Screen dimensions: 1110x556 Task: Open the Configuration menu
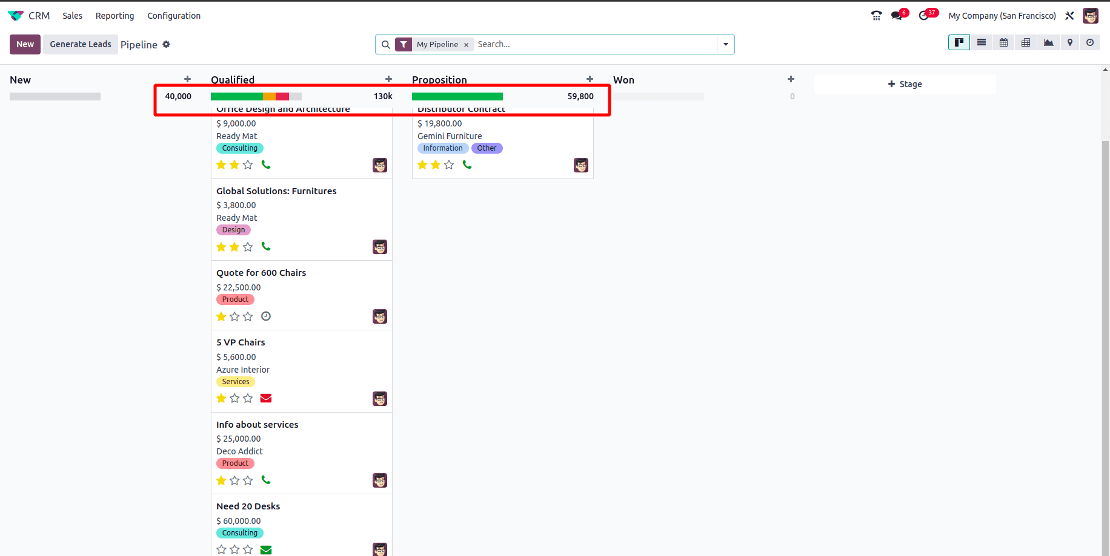pos(174,16)
